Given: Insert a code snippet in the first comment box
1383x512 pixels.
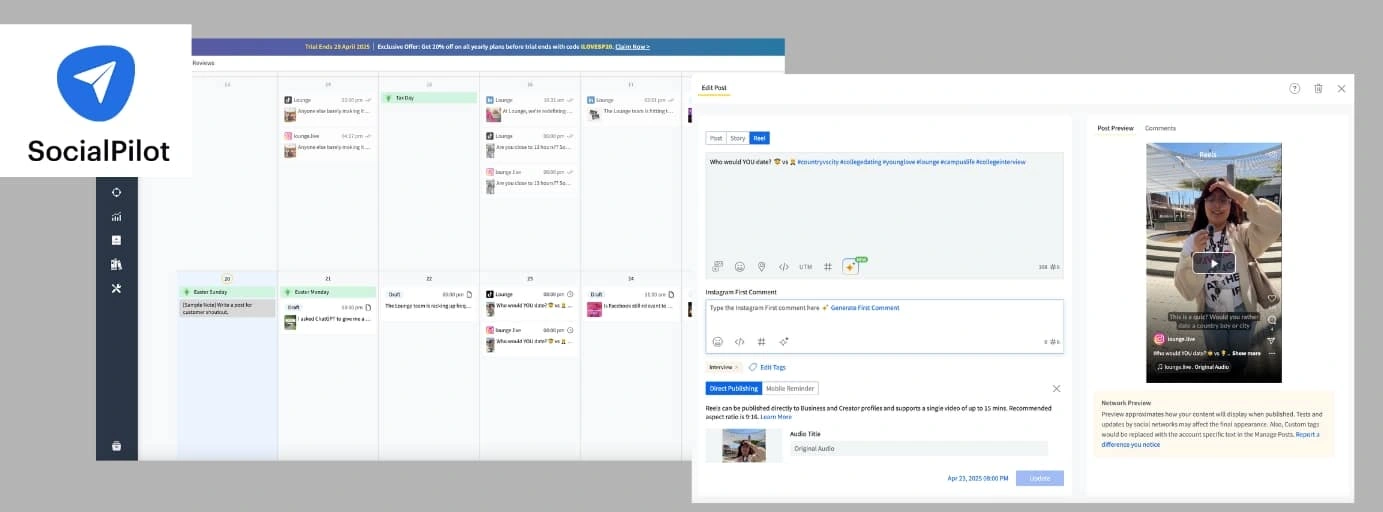Looking at the screenshot, I should pyautogui.click(x=740, y=341).
